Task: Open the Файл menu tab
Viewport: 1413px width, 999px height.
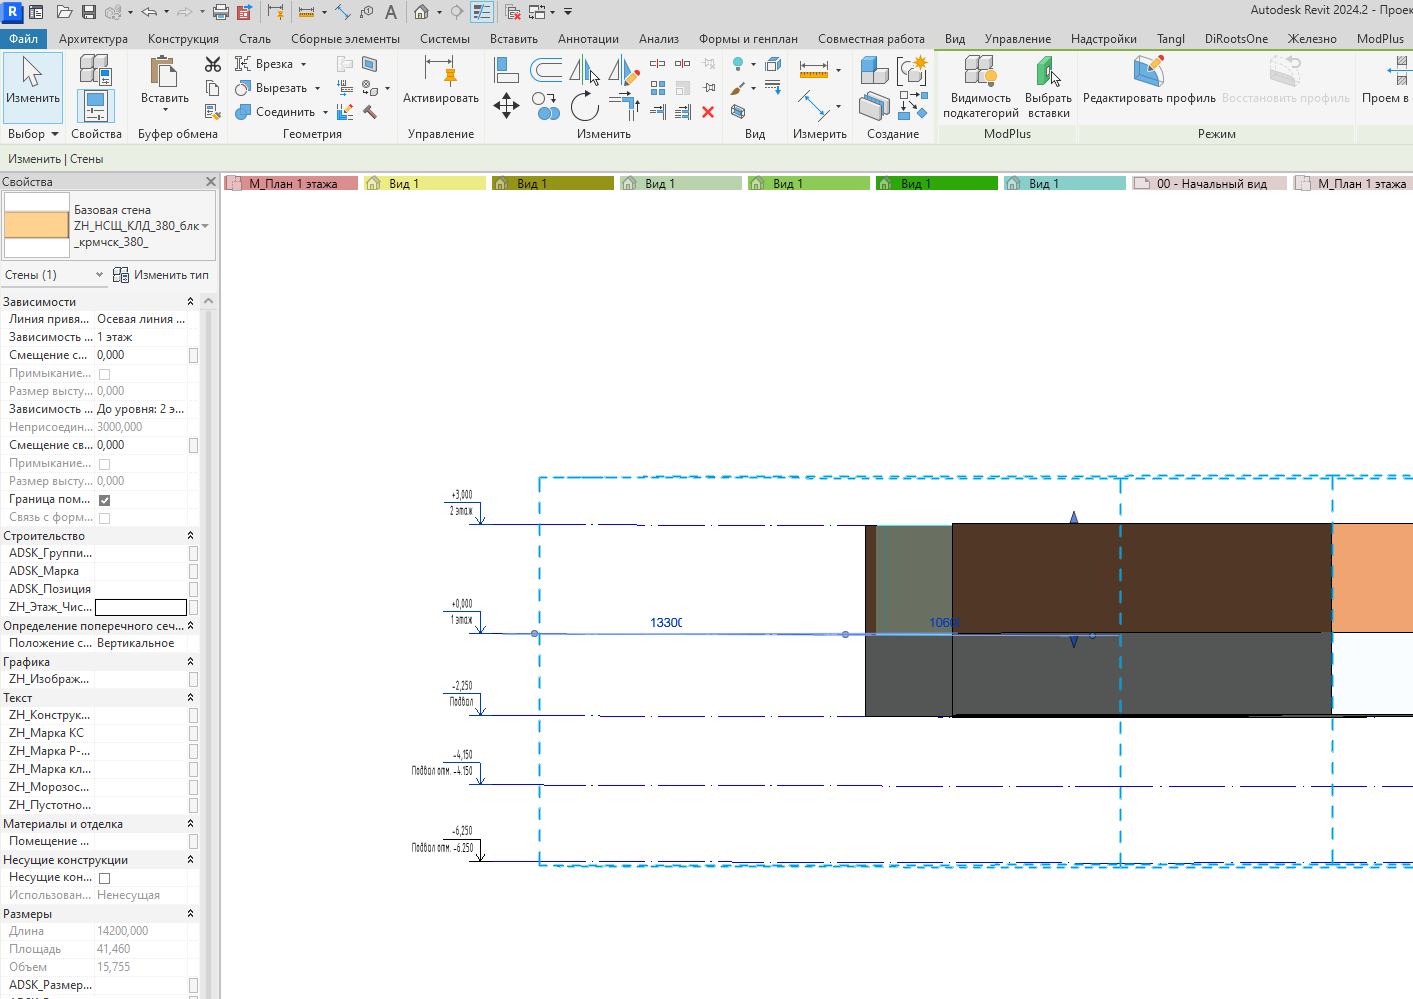Action: coord(23,39)
